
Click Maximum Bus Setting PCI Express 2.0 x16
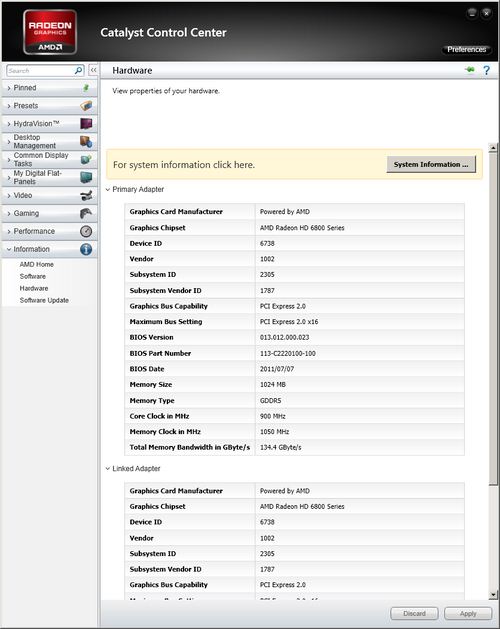coord(289,322)
